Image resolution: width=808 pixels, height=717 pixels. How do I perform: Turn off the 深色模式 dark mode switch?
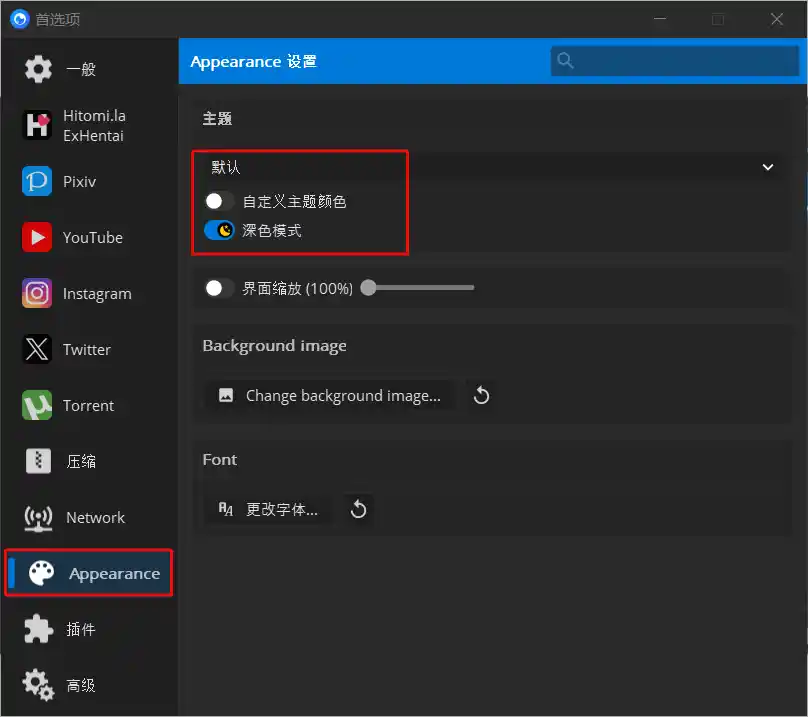(219, 230)
